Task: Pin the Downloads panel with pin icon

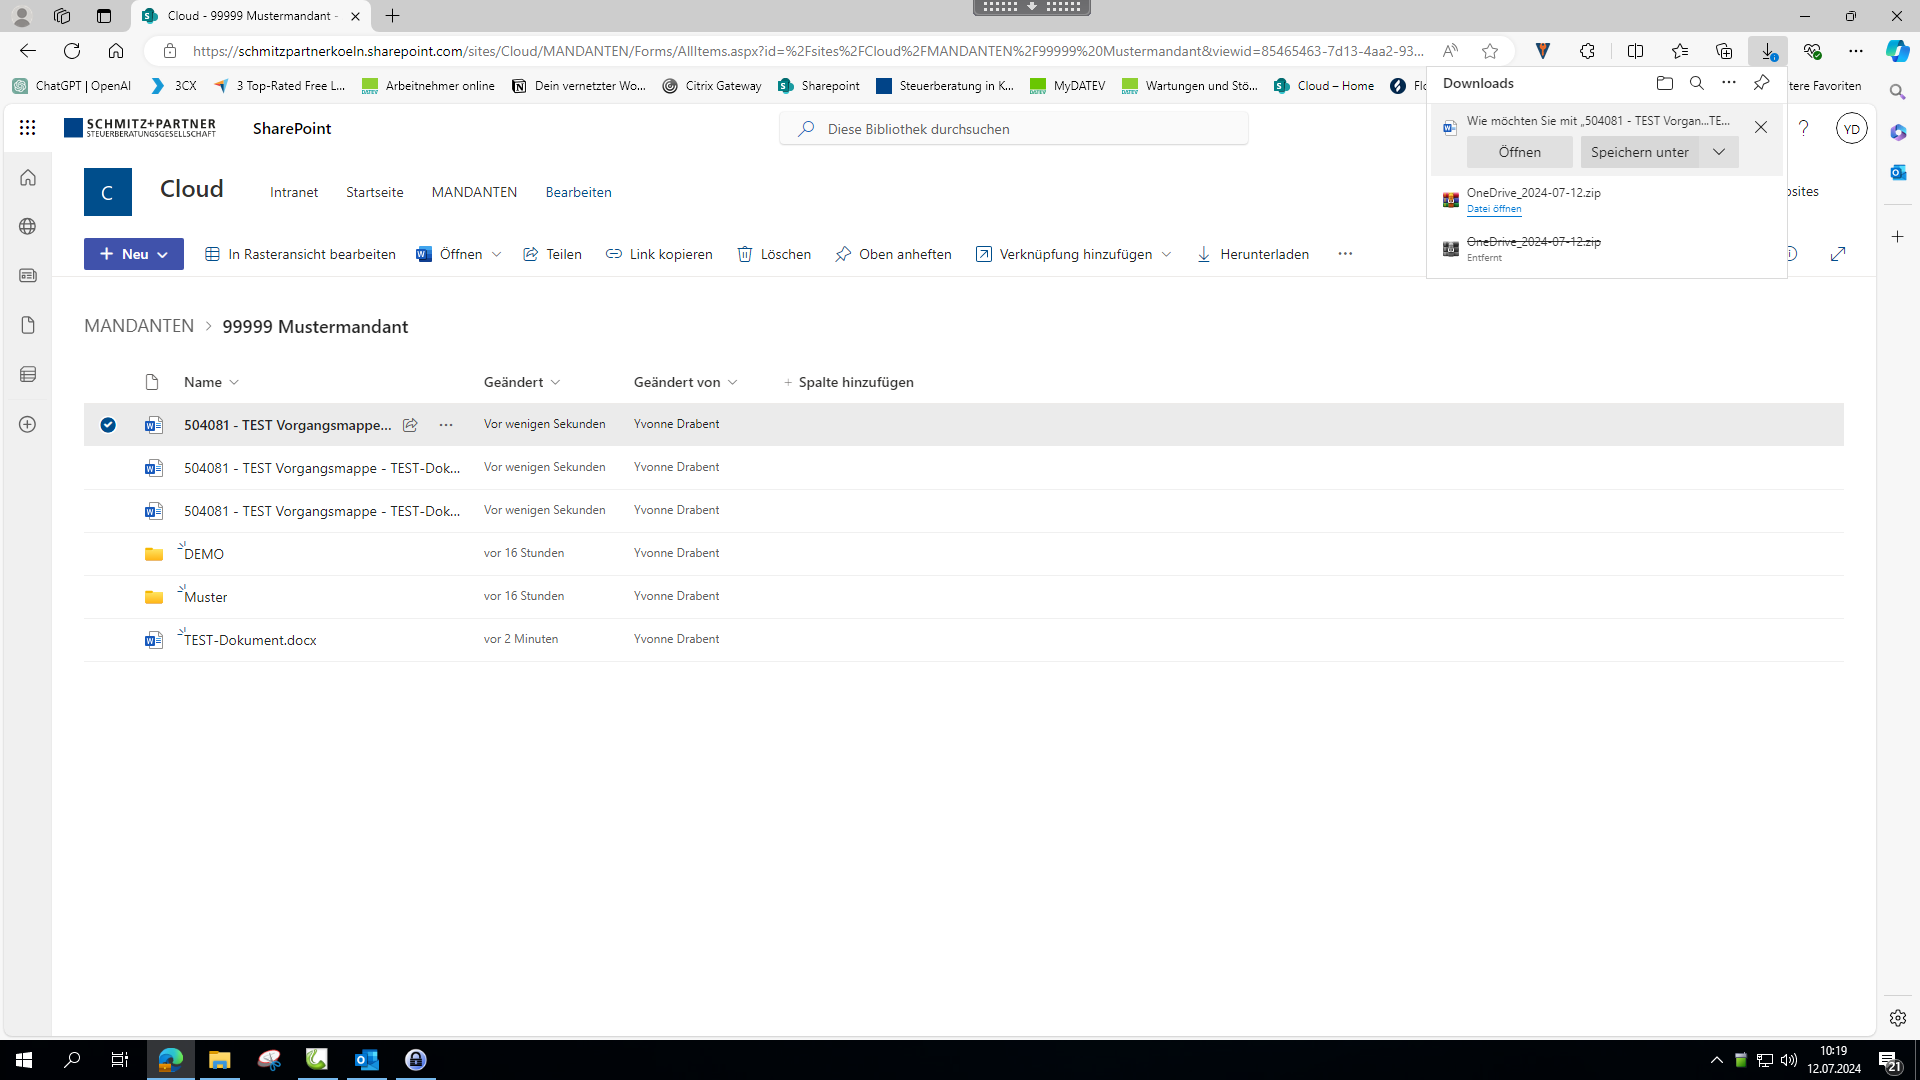Action: point(1761,83)
